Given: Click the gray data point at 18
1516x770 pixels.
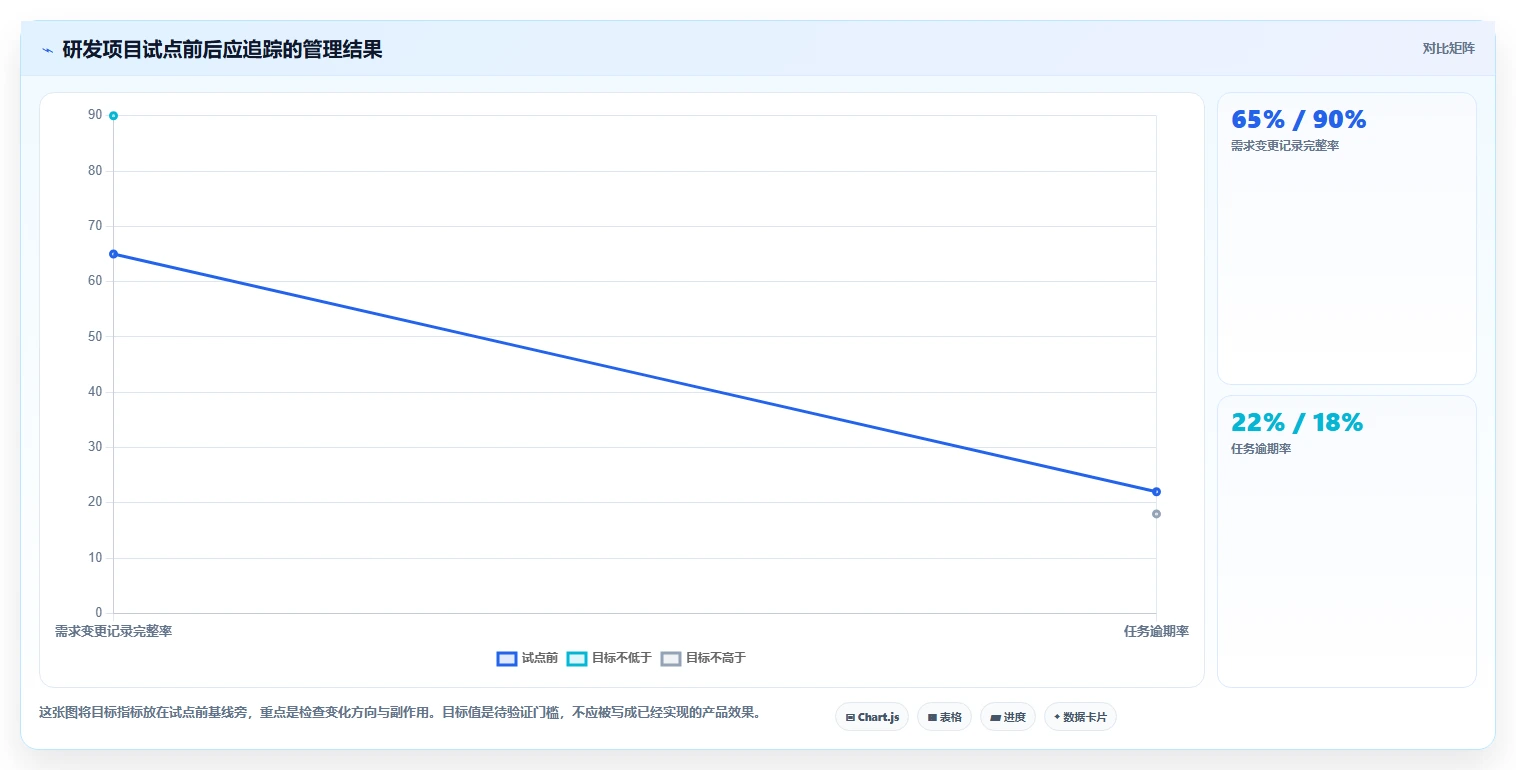Looking at the screenshot, I should click(1156, 514).
